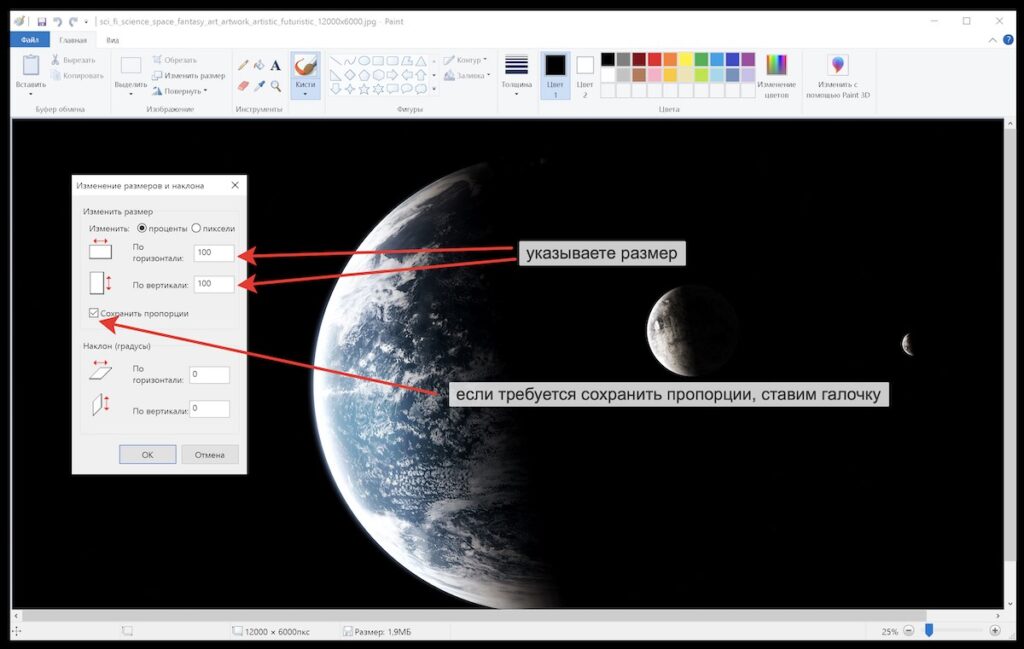Click the Вставить paste clipboard icon

[x=31, y=65]
